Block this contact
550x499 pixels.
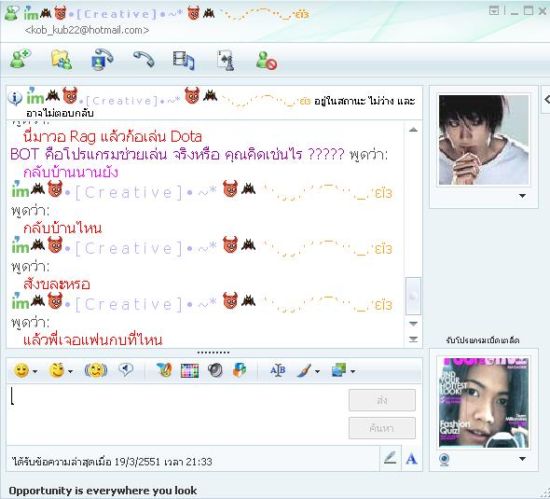266,60
